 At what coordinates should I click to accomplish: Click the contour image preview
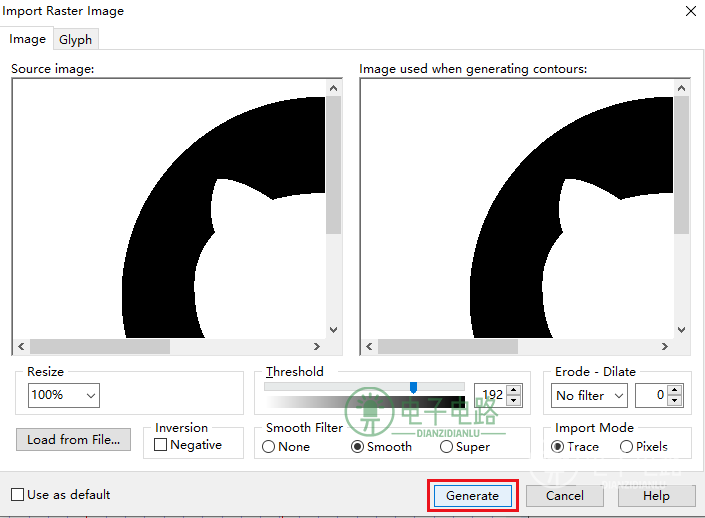click(x=517, y=209)
